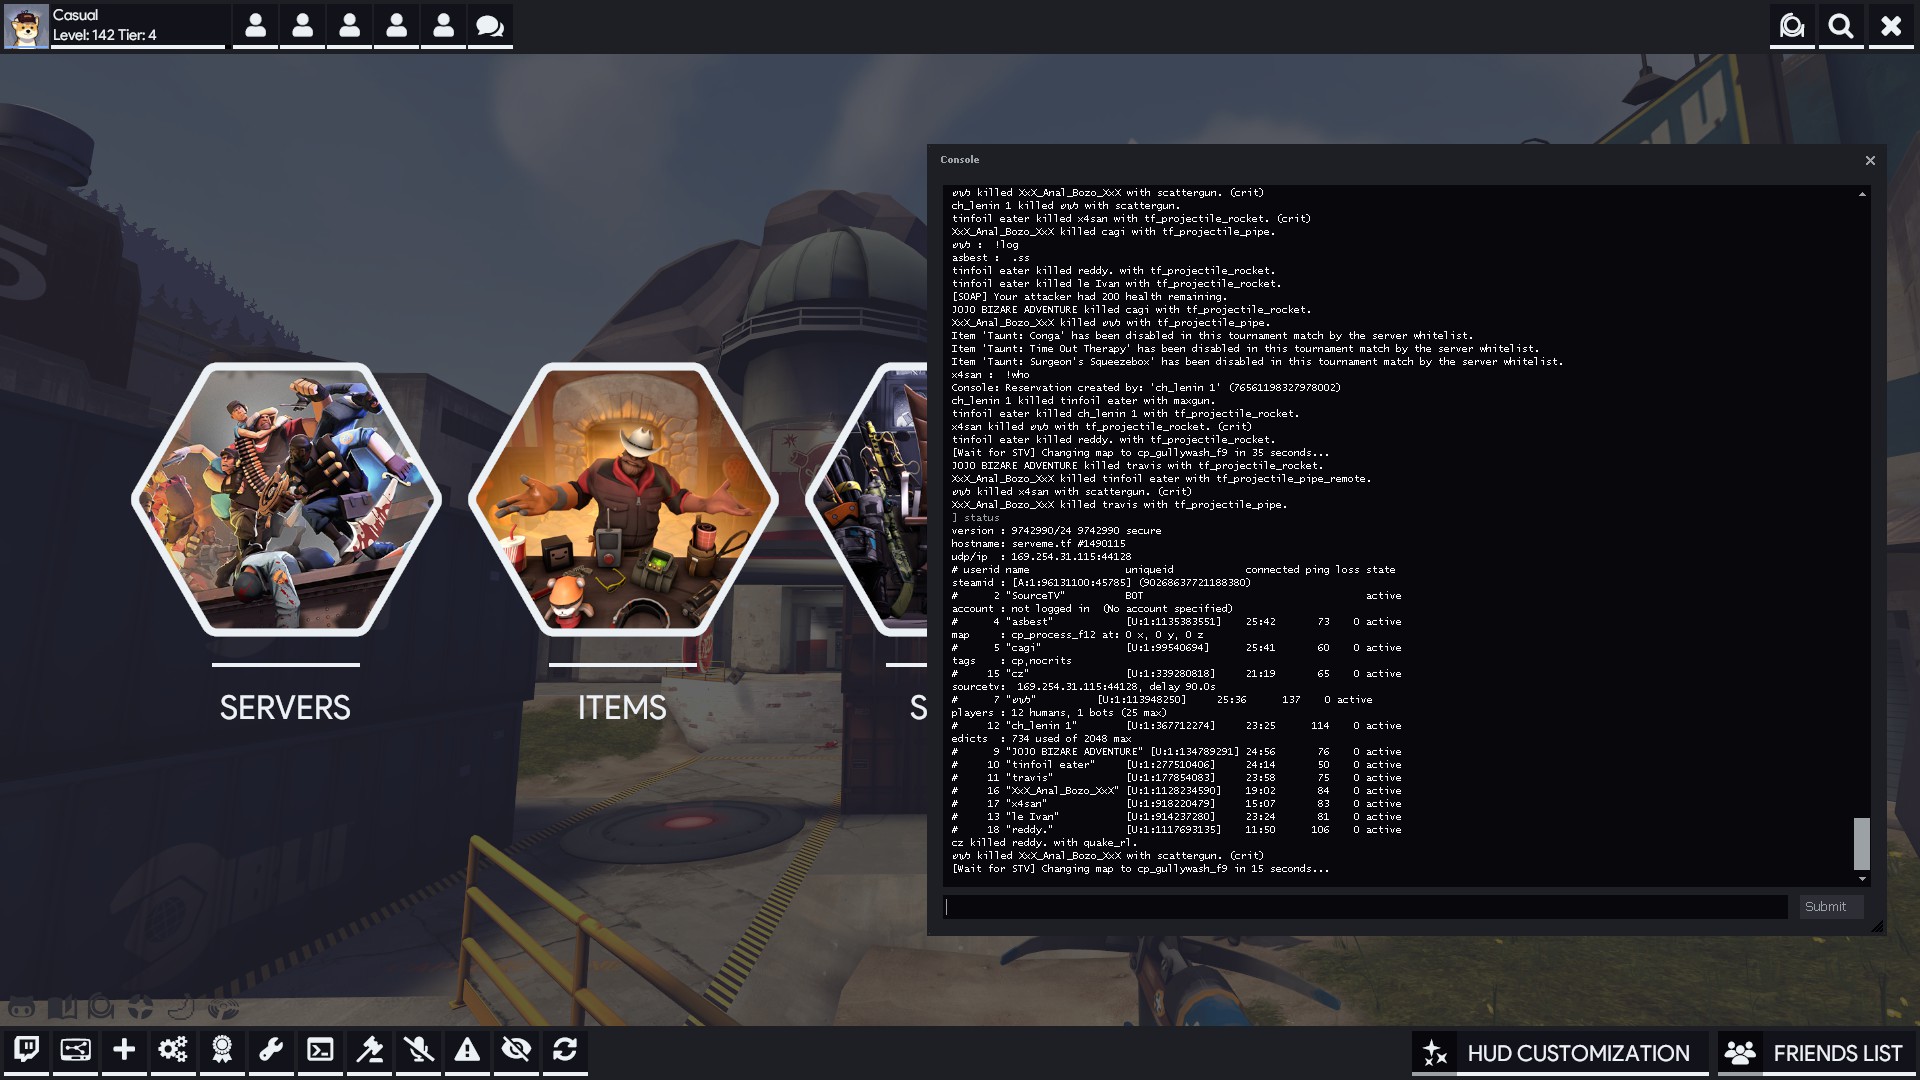
Task: Open the SERVERS hexagon tile
Action: pos(286,499)
